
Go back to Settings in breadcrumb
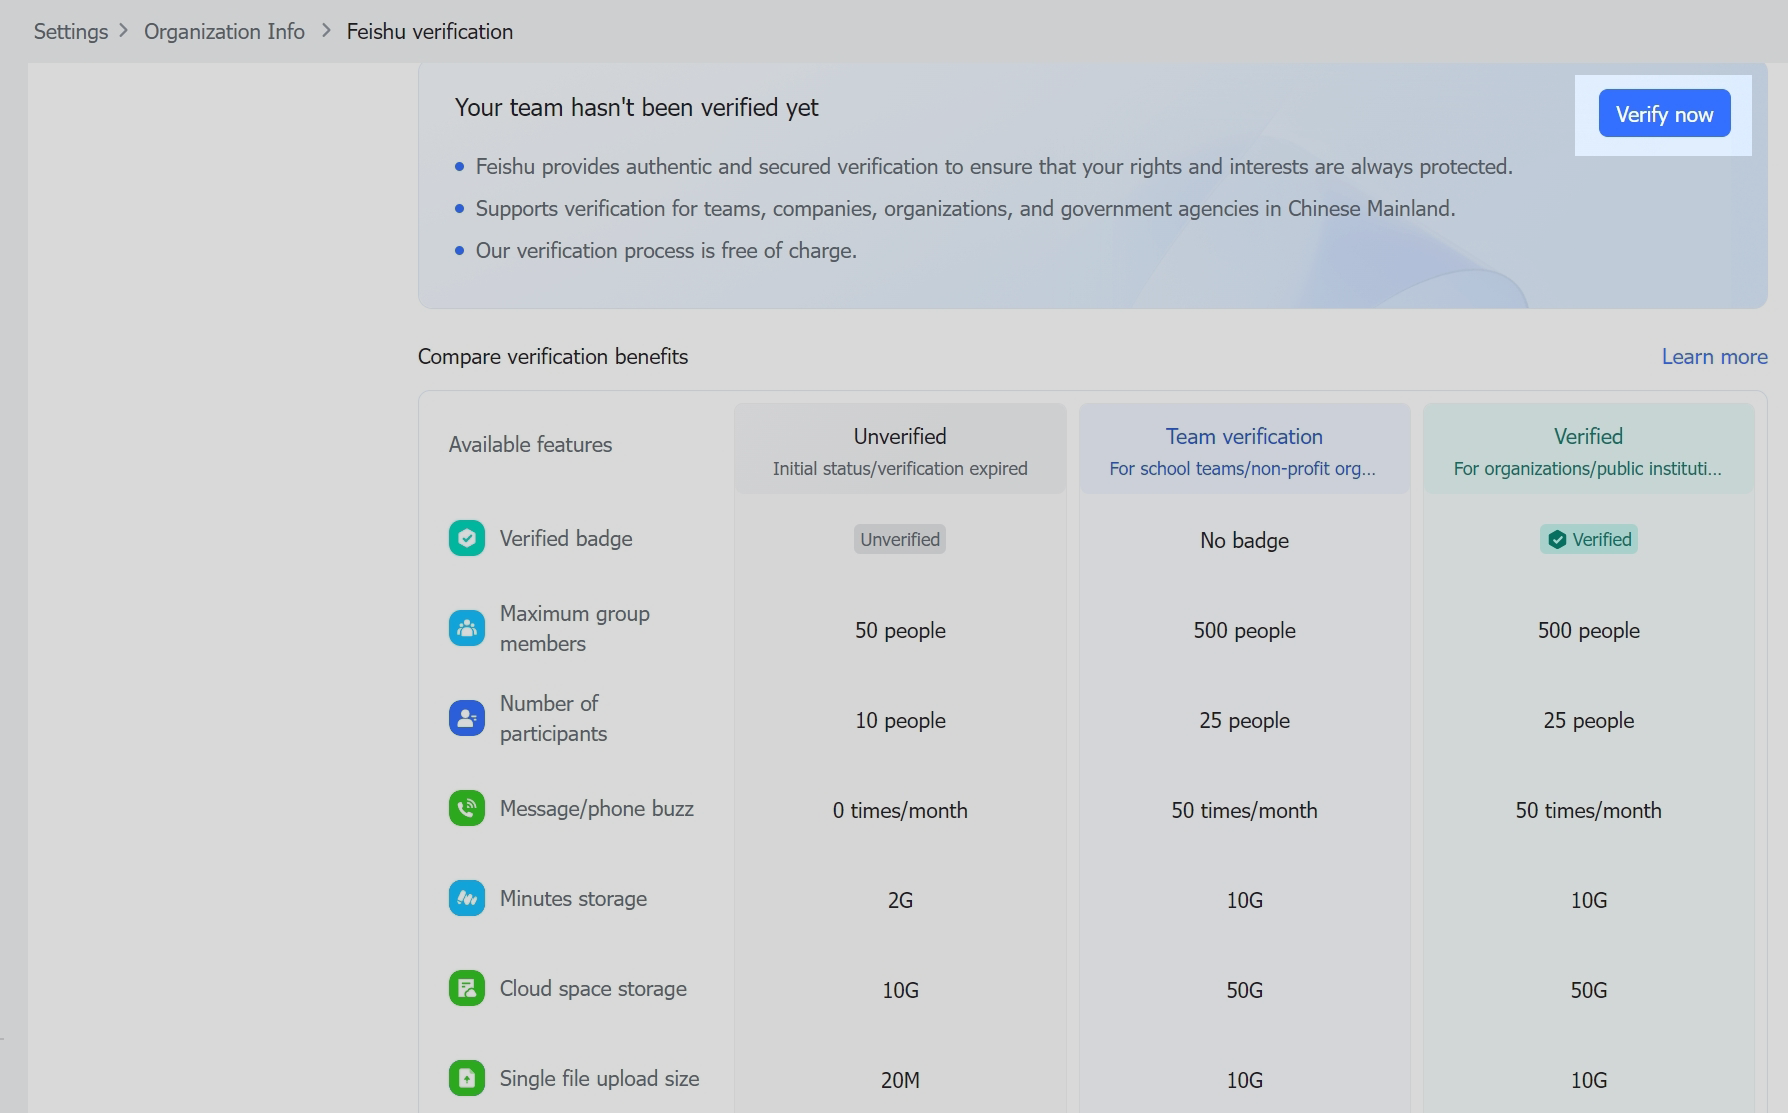point(71,31)
